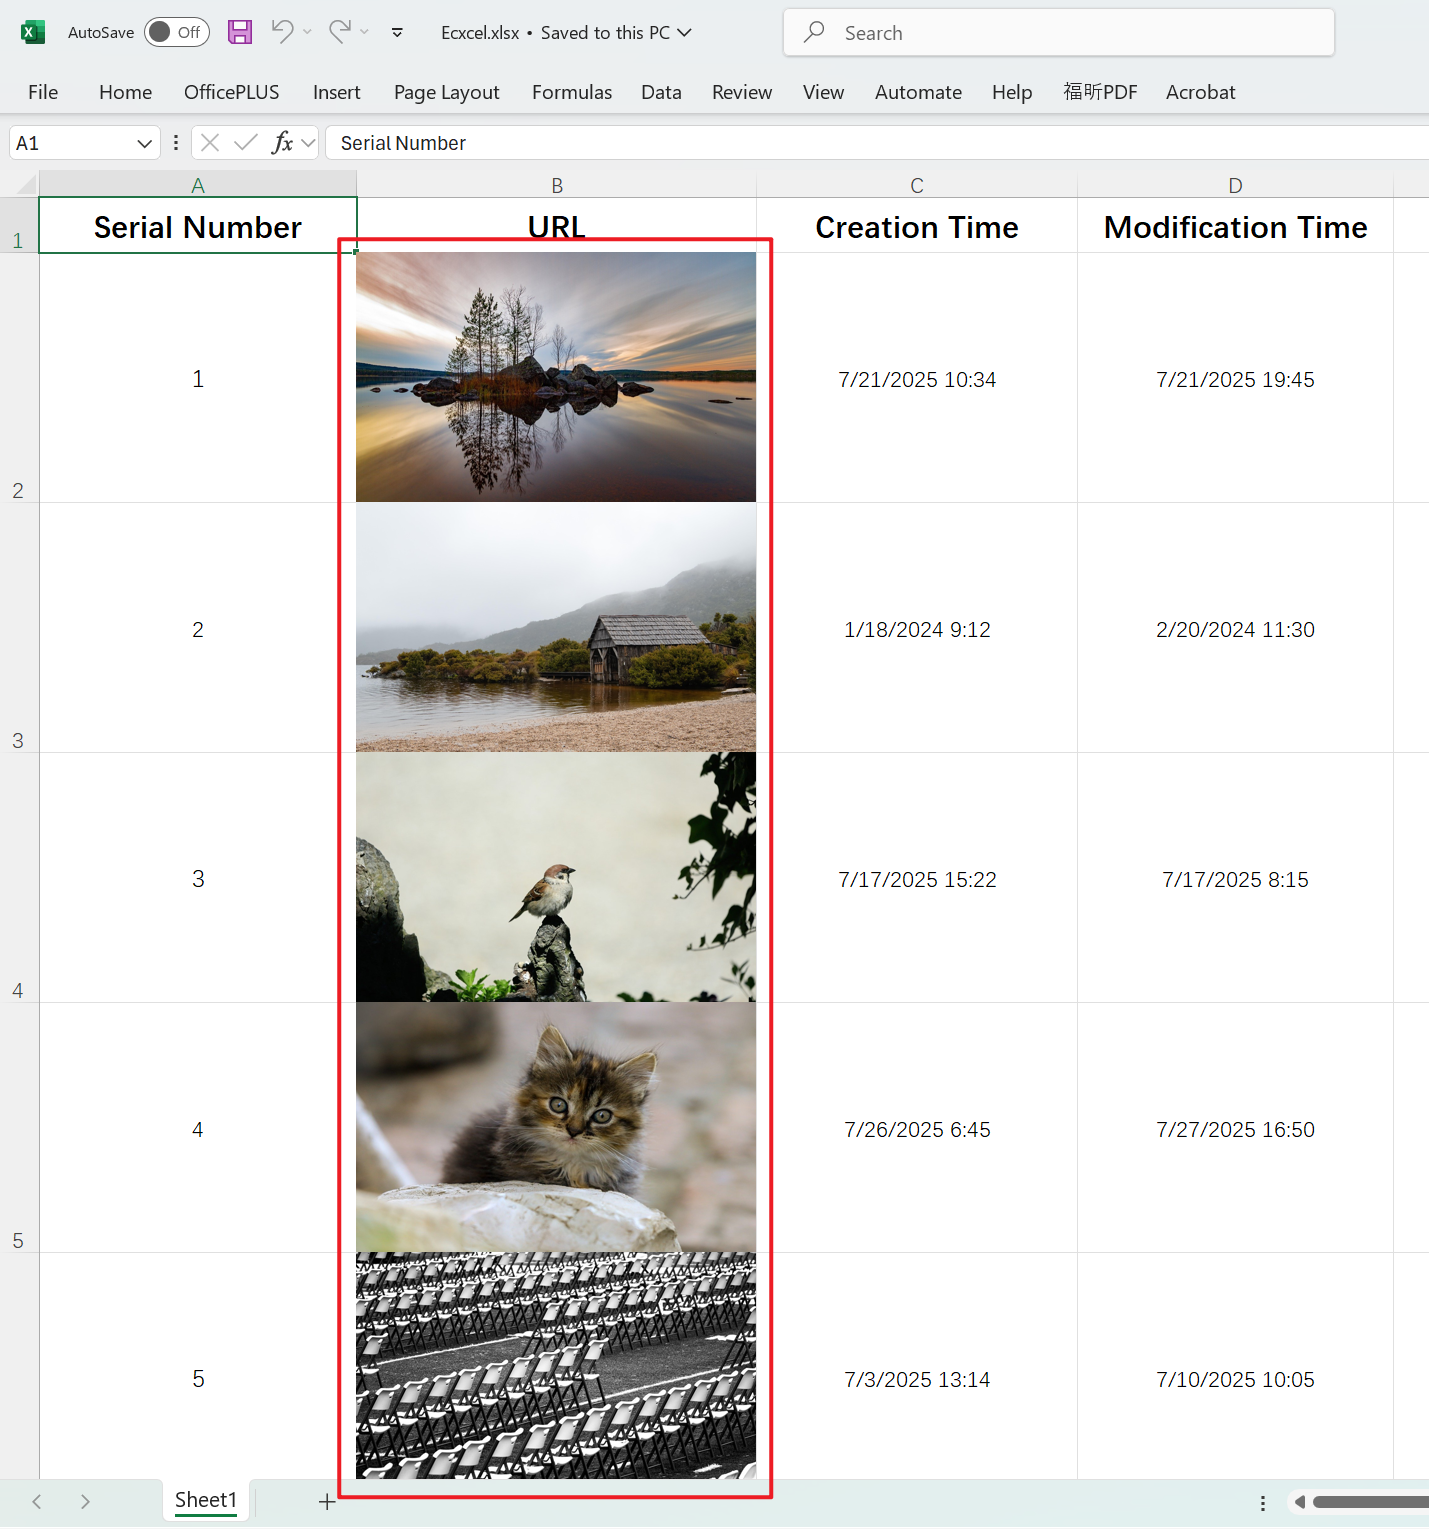
Task: Click the Undo icon
Action: click(281, 32)
